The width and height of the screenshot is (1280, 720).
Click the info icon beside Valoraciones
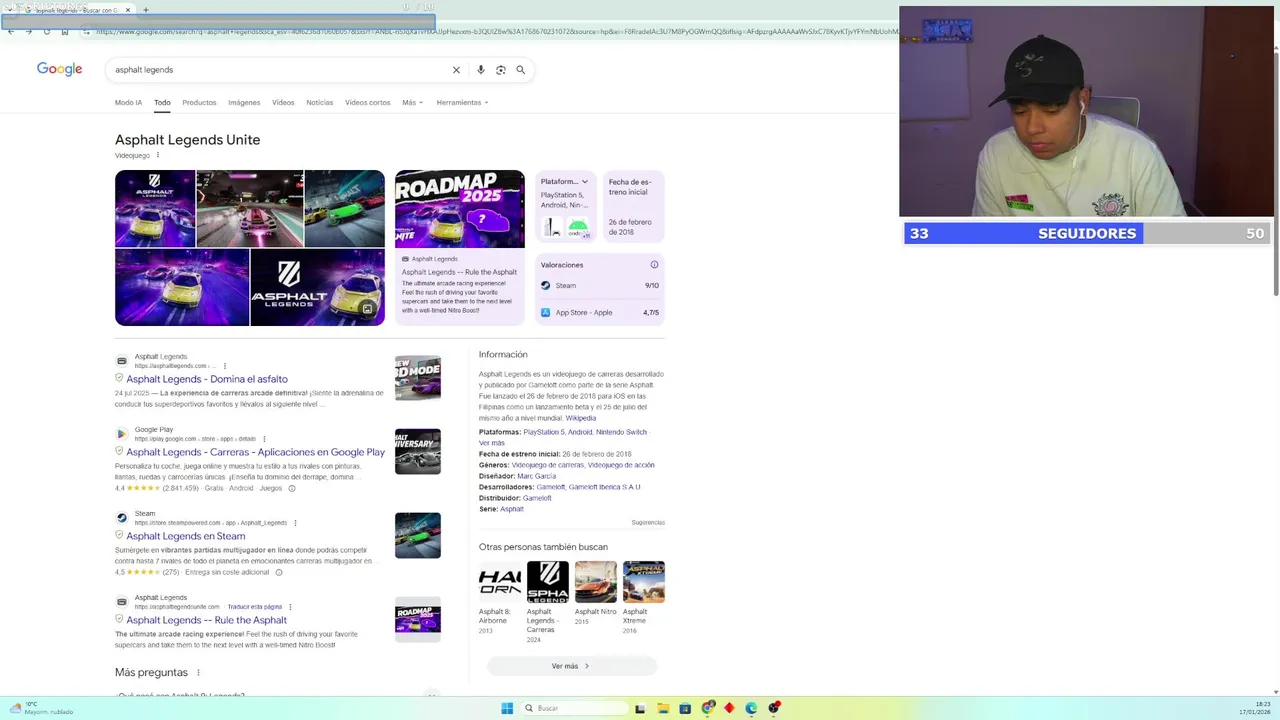pos(654,265)
